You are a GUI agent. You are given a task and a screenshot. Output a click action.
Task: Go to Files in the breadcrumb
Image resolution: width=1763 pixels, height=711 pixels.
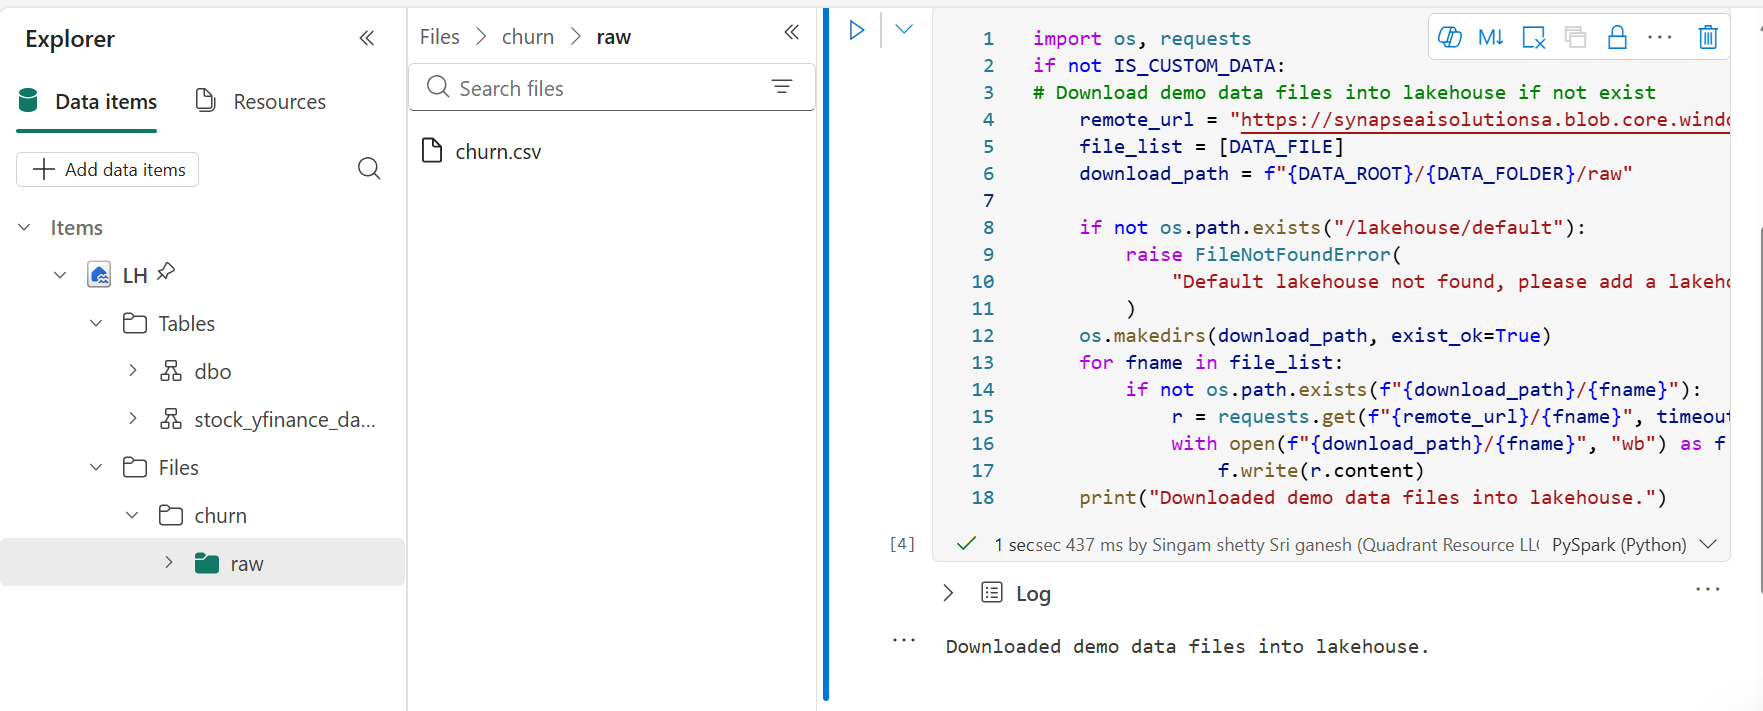(440, 37)
